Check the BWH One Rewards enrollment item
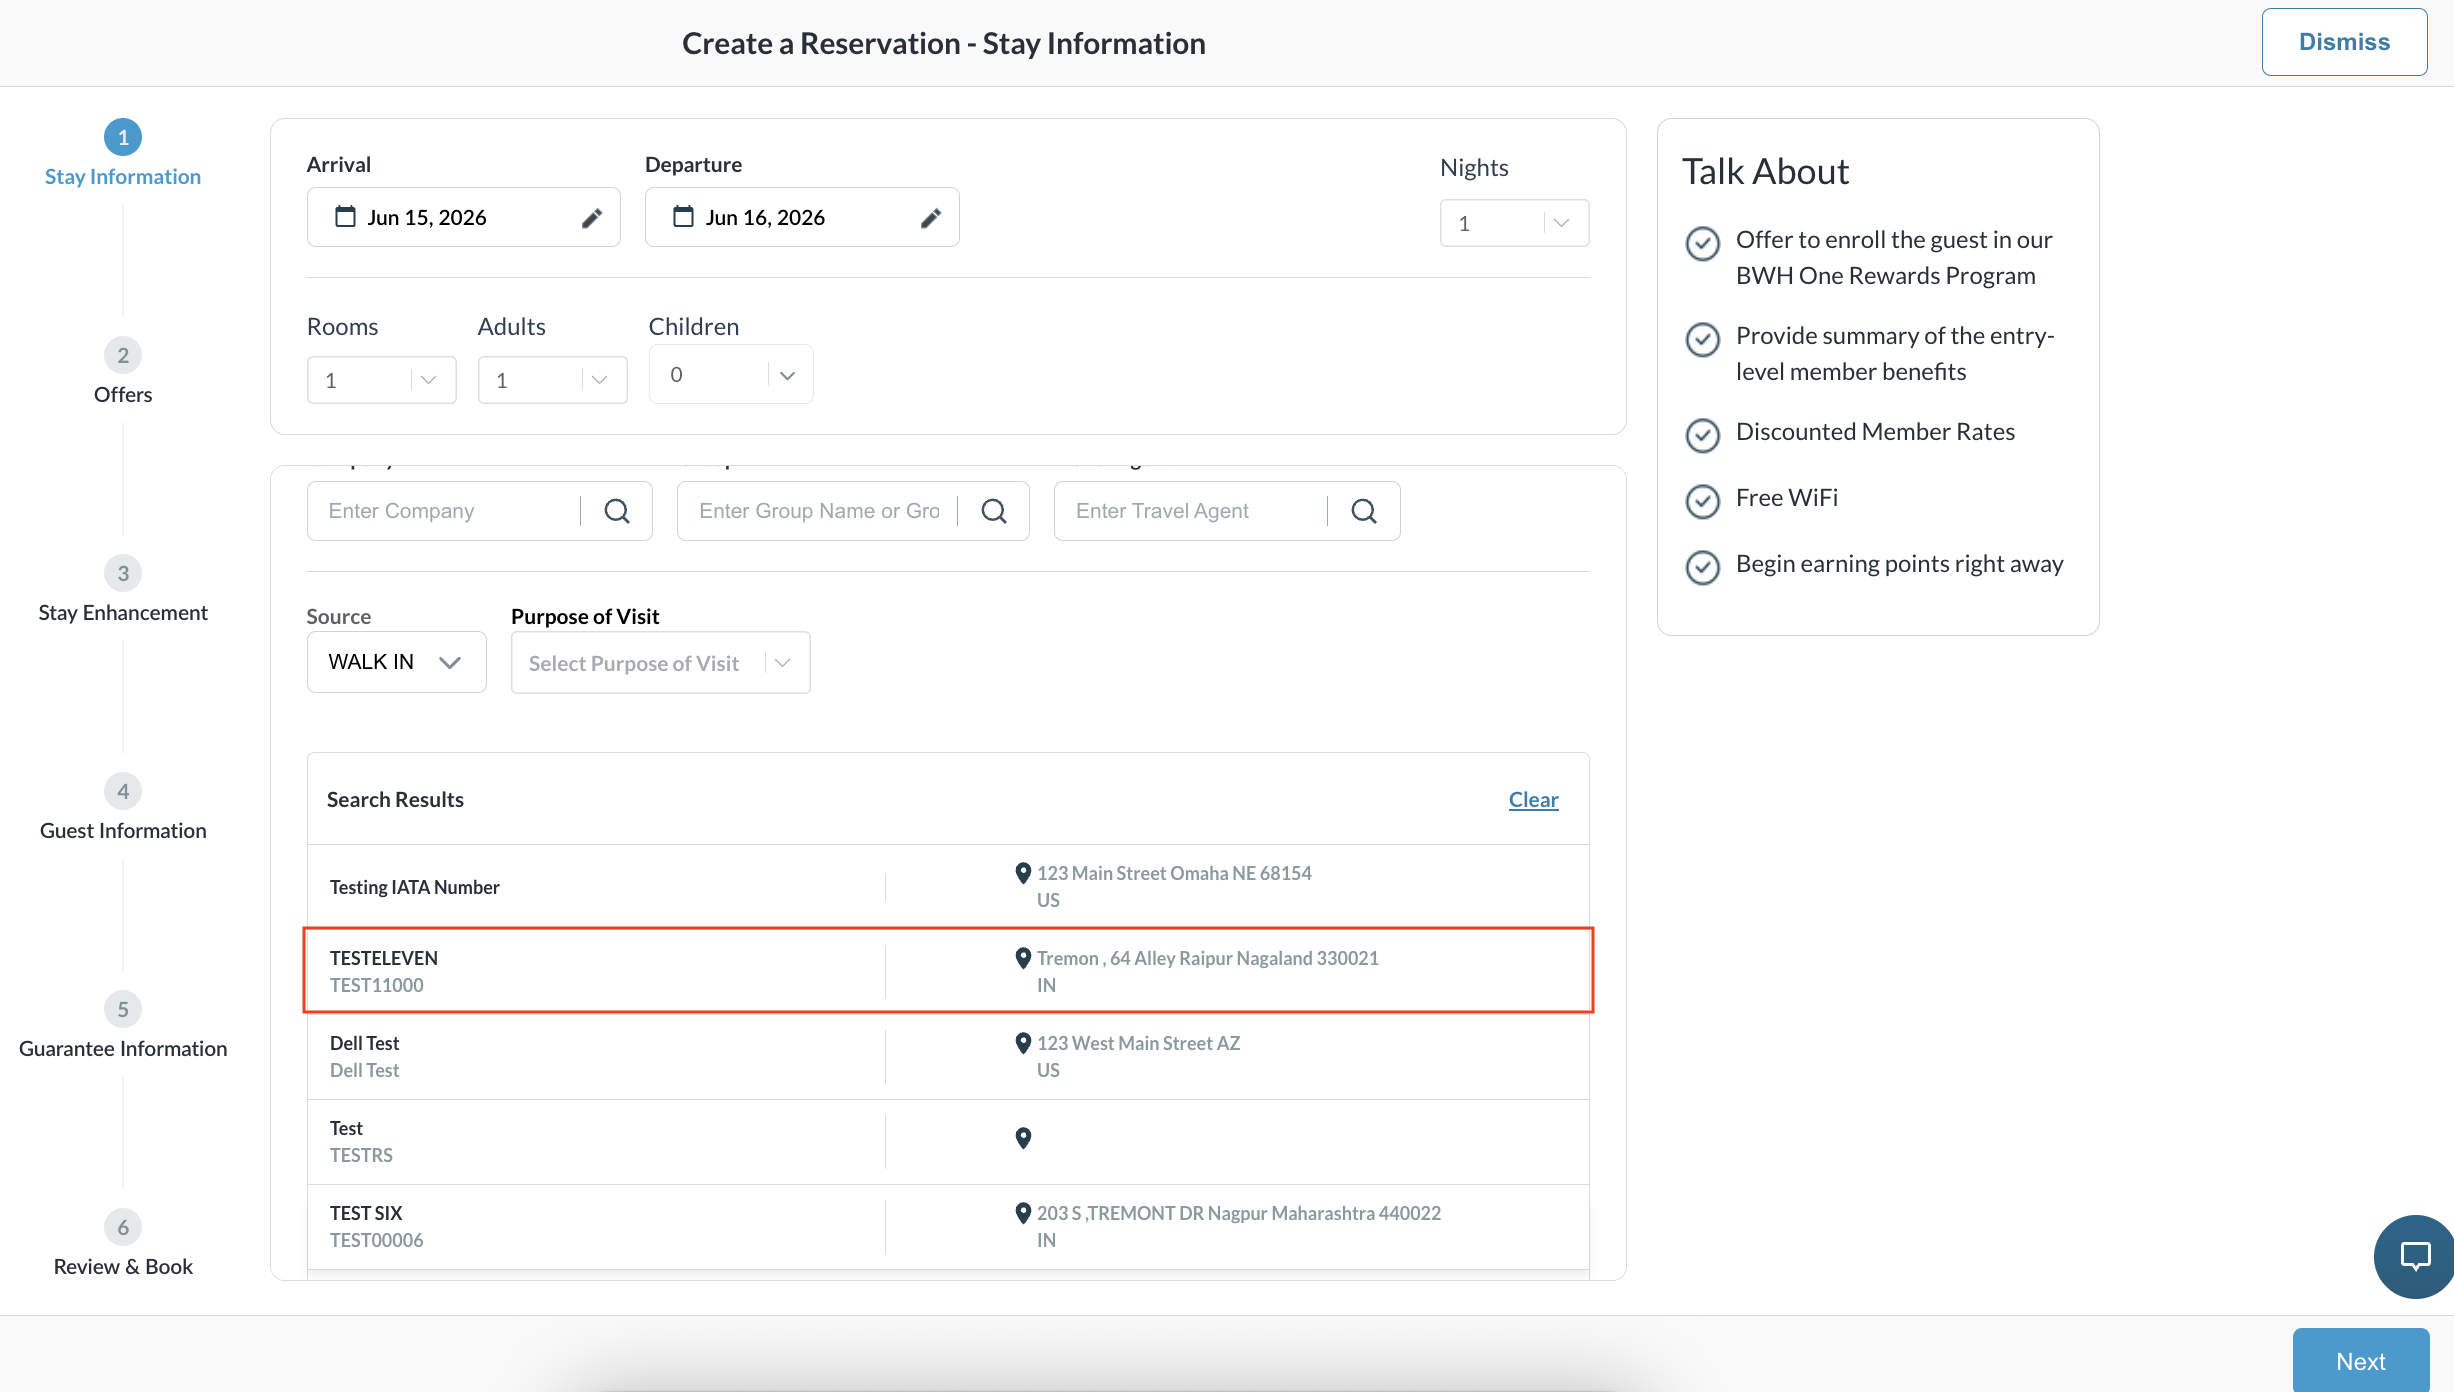Image resolution: width=2454 pixels, height=1392 pixels. pos(1702,243)
